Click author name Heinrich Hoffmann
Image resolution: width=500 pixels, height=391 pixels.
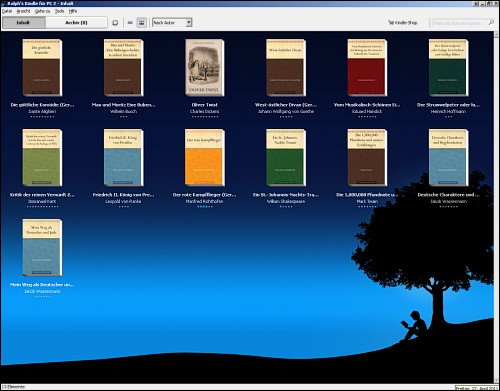pos(448,111)
